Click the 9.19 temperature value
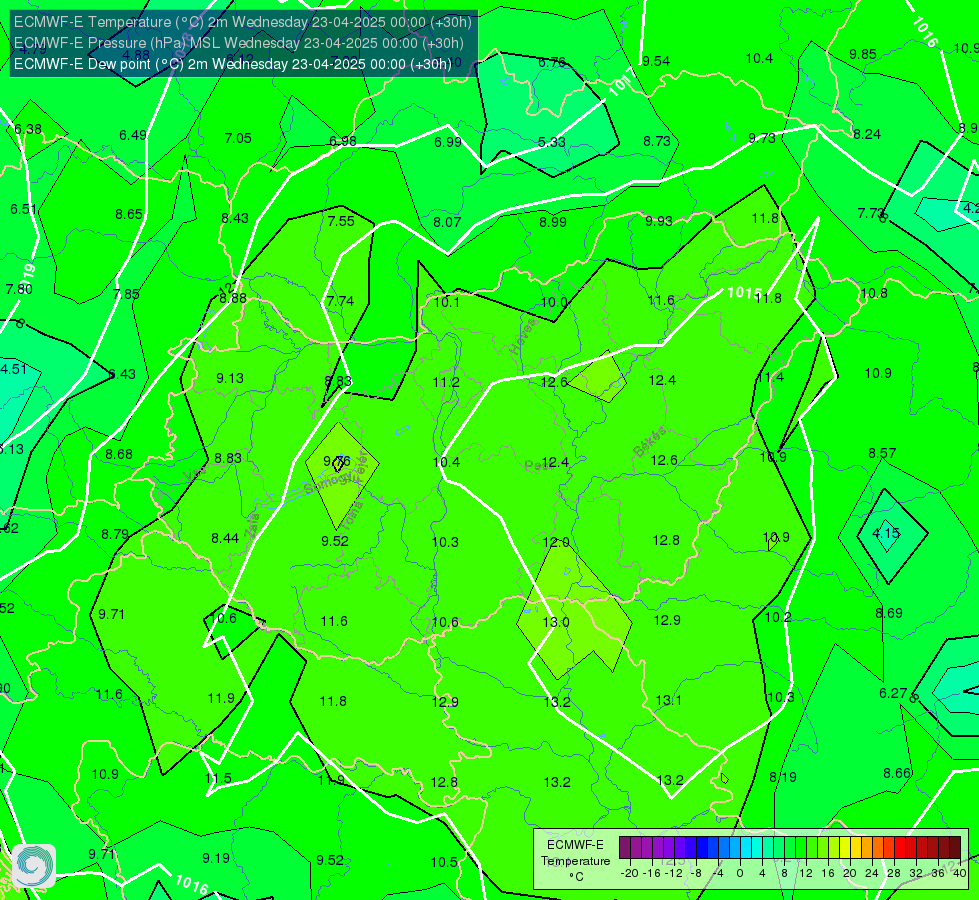The image size is (979, 900). click(x=216, y=858)
